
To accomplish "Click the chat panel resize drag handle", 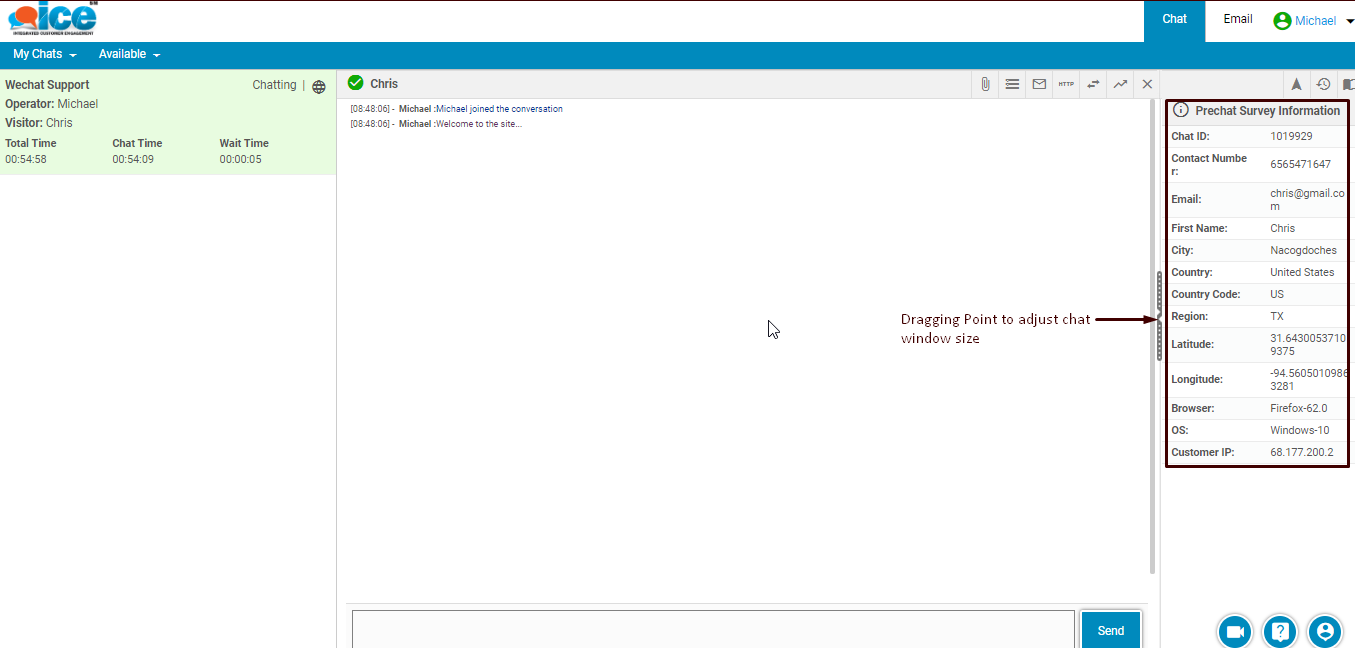I will tap(1159, 317).
